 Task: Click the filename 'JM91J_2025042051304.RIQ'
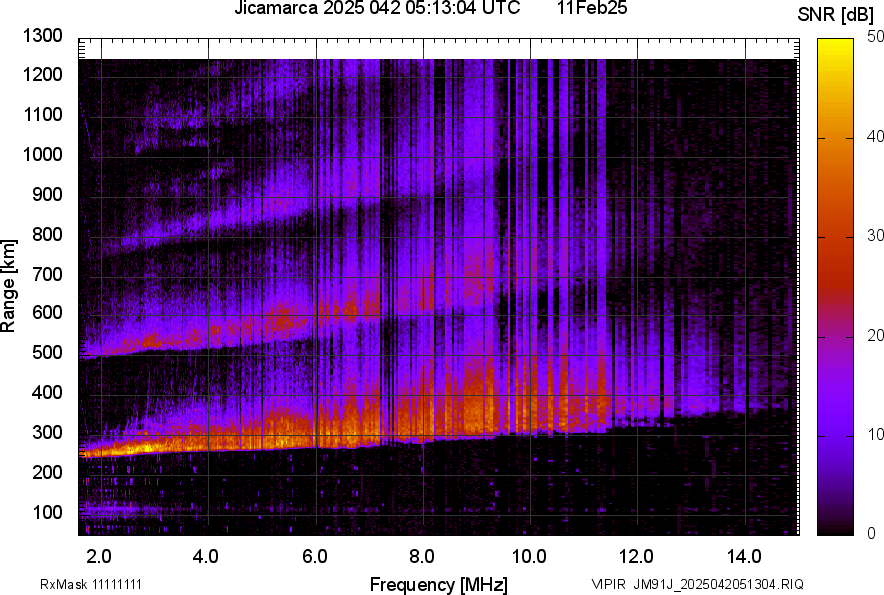[718, 584]
